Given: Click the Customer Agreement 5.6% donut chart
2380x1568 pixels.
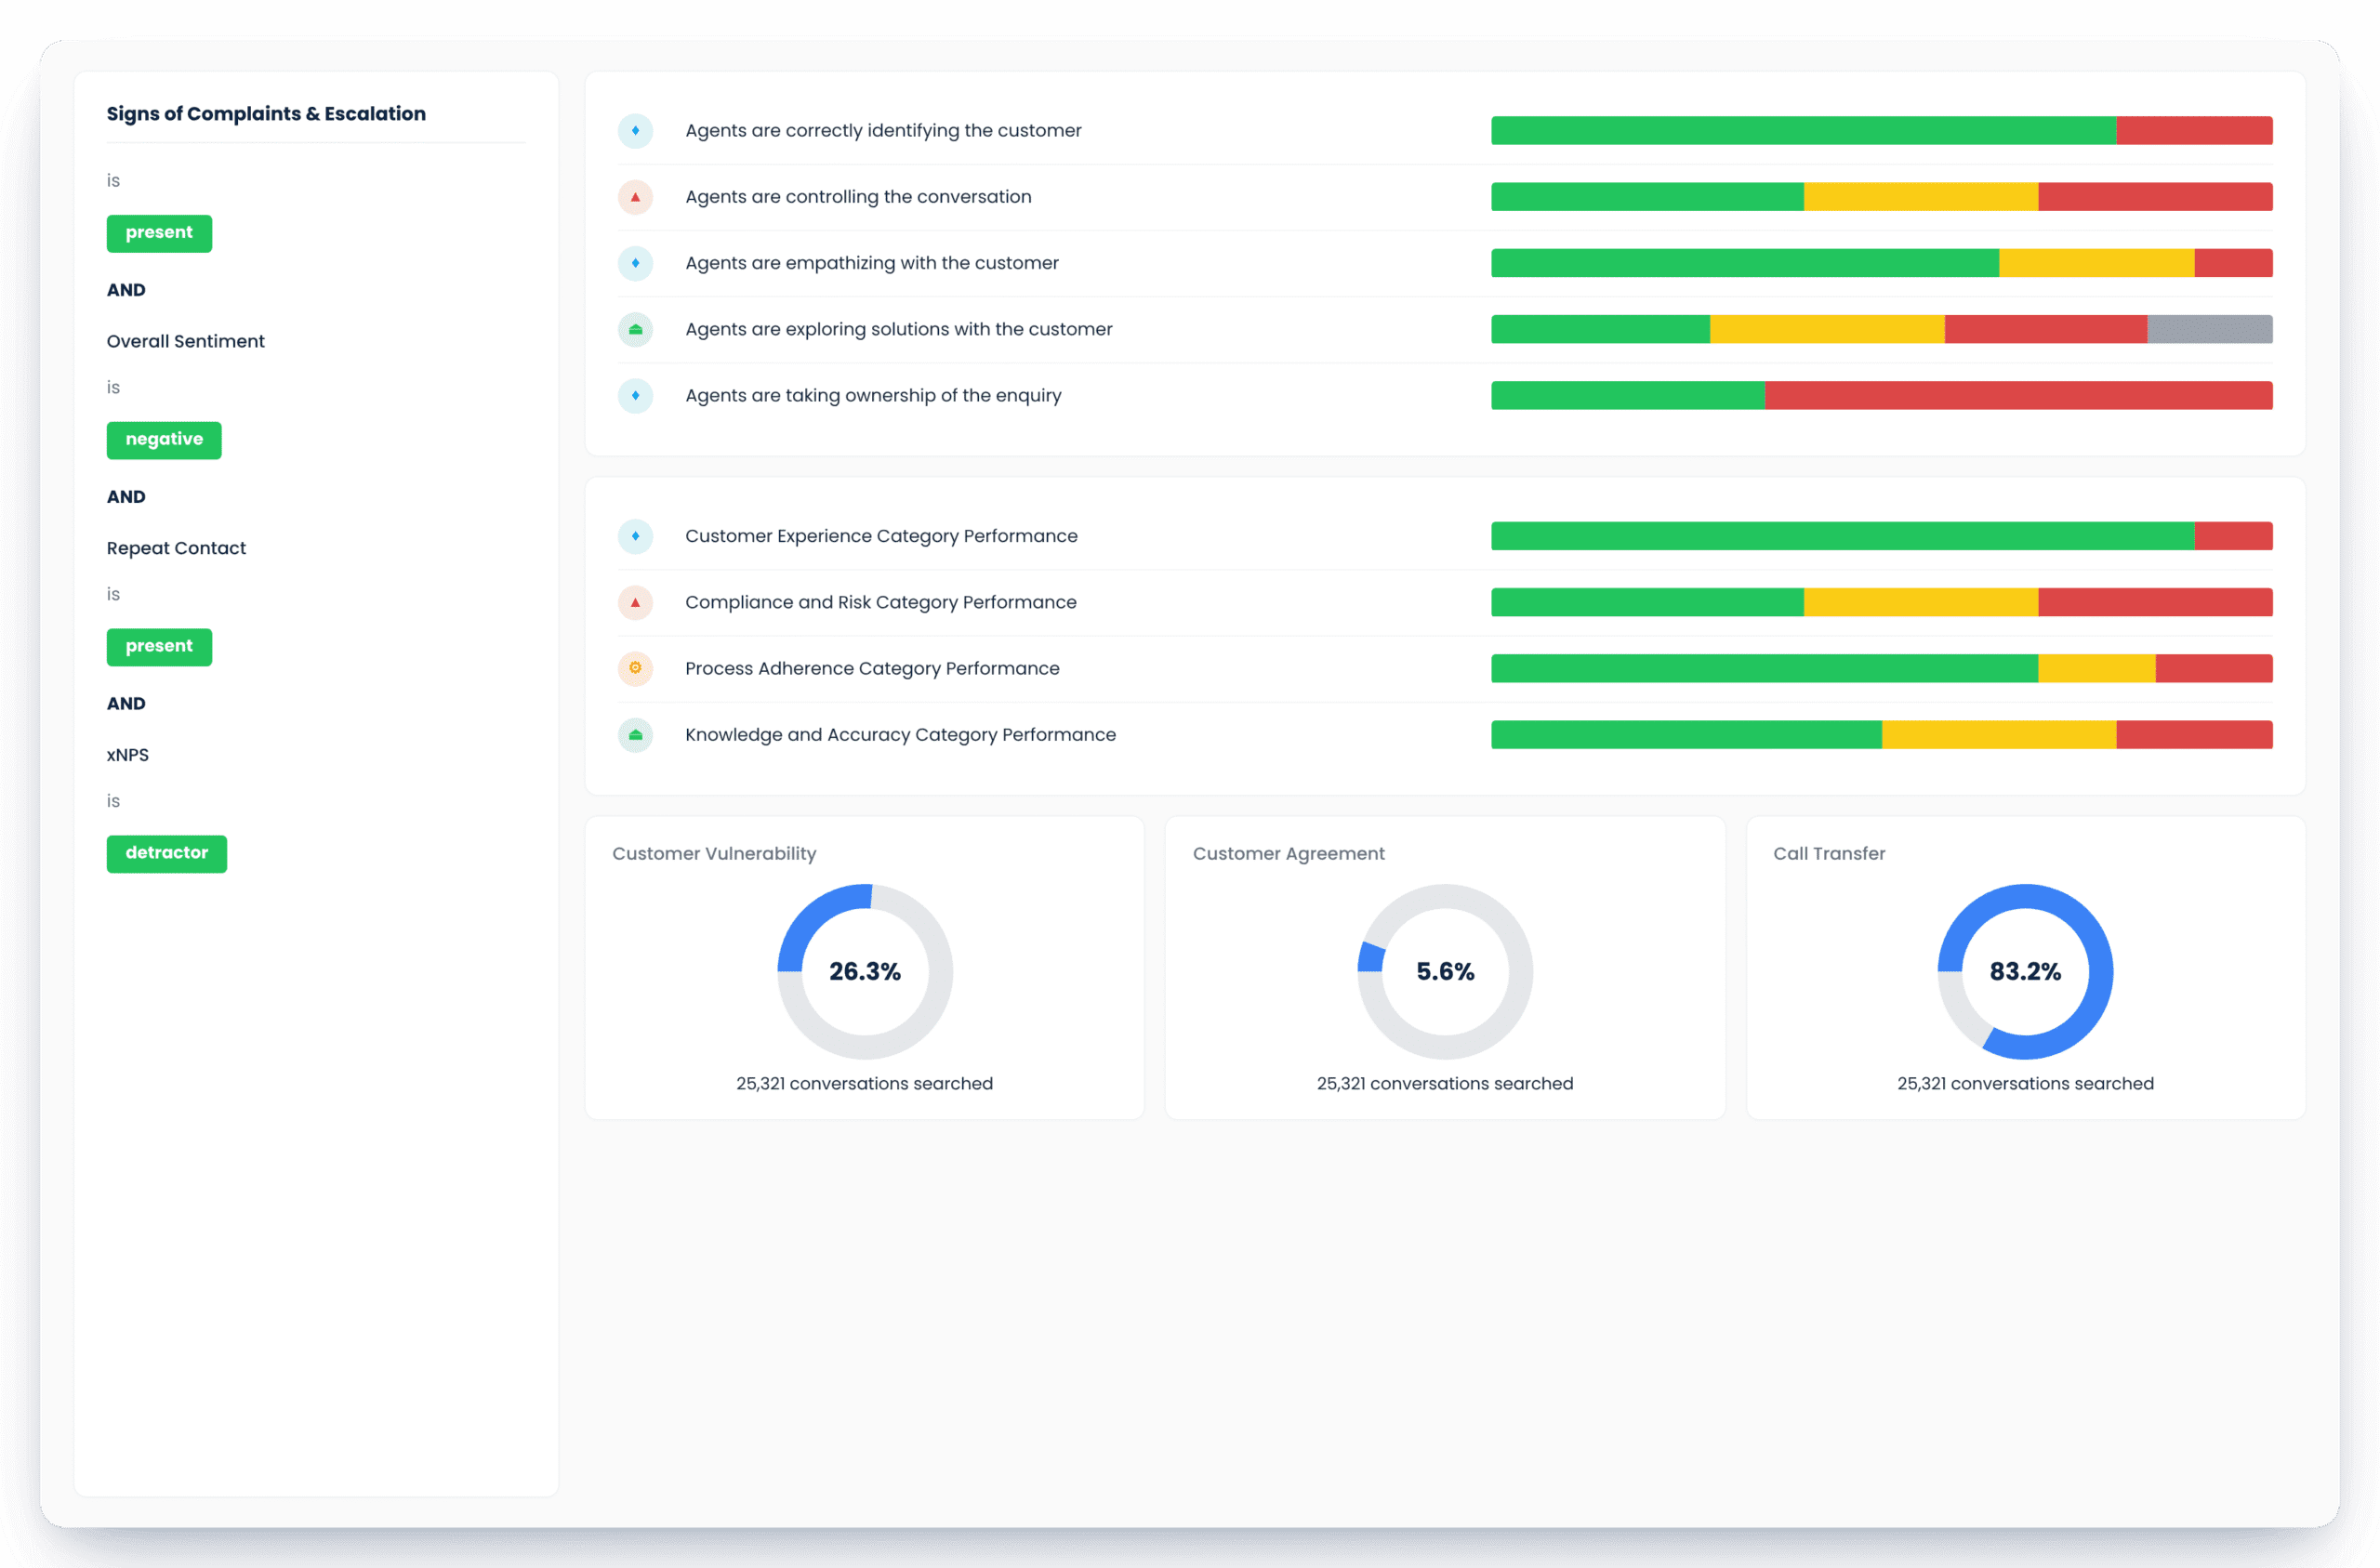Looking at the screenshot, I should [x=1445, y=972].
